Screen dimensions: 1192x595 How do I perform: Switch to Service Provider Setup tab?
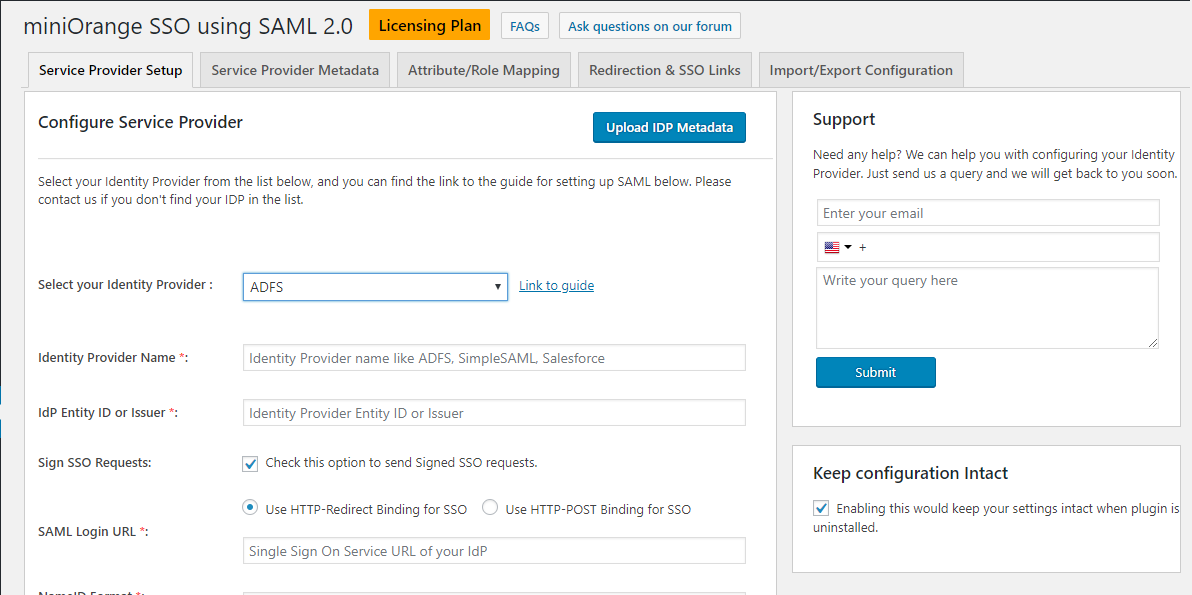110,70
